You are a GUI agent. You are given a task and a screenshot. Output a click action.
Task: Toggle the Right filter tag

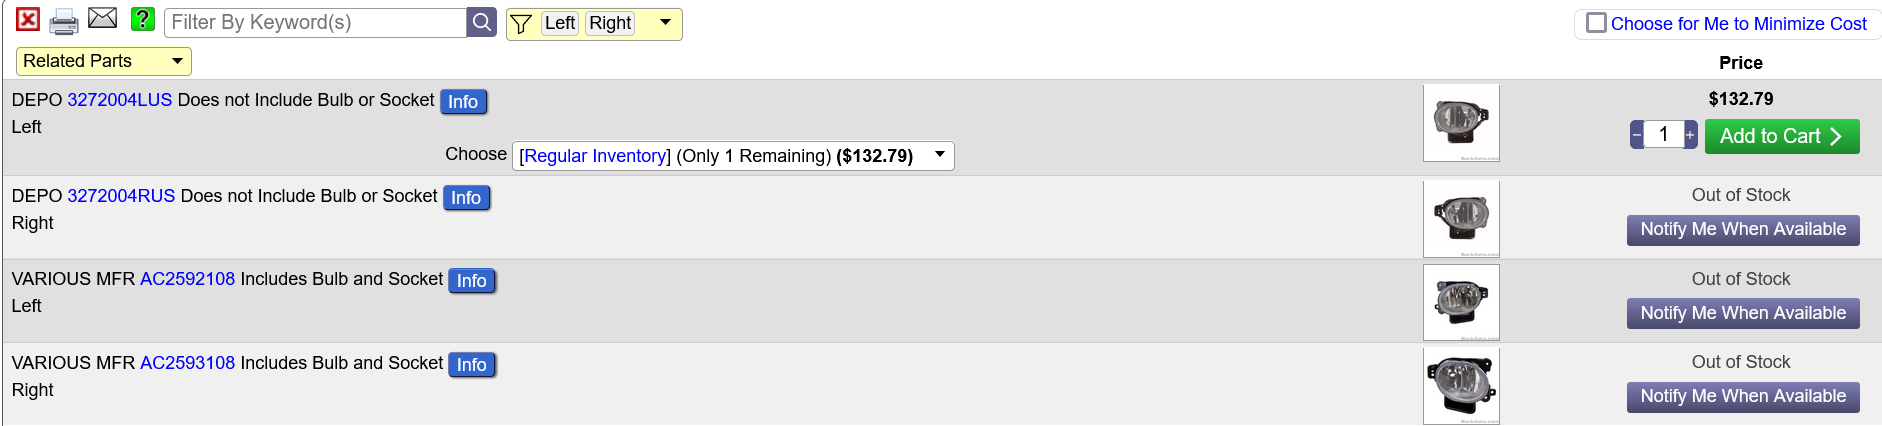click(610, 23)
